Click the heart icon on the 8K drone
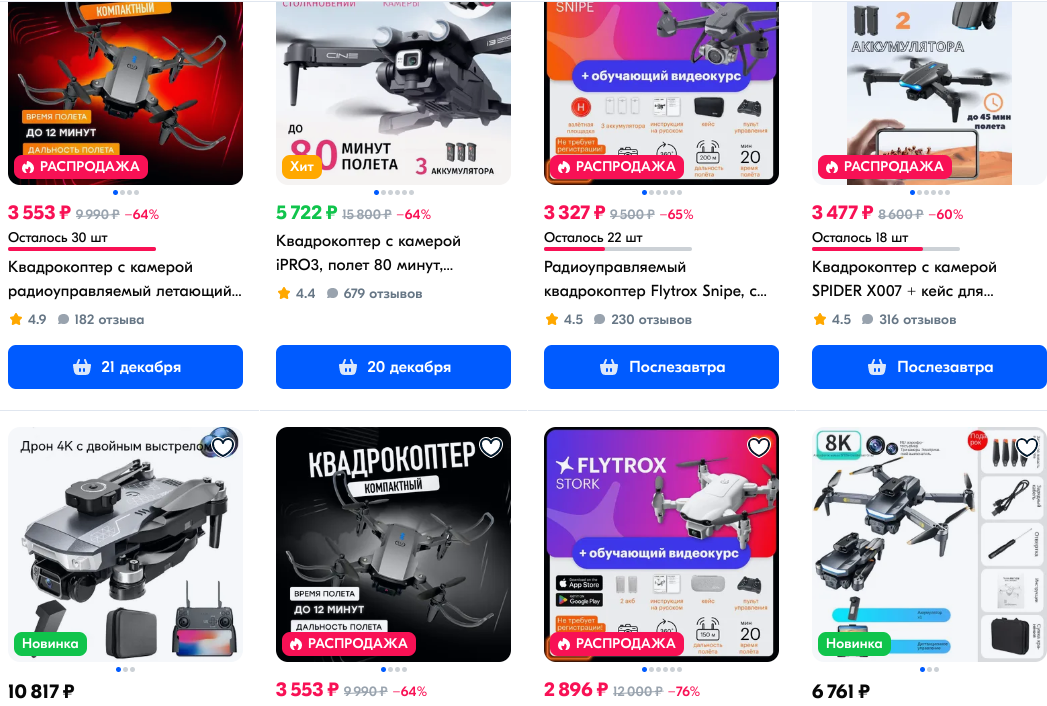 [1027, 447]
